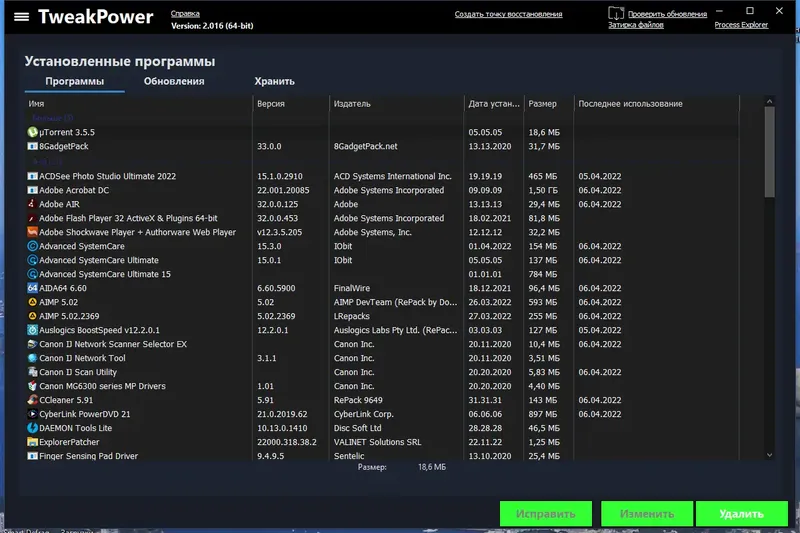Switch to the Обновления tab
800x533 pixels.
(174, 81)
